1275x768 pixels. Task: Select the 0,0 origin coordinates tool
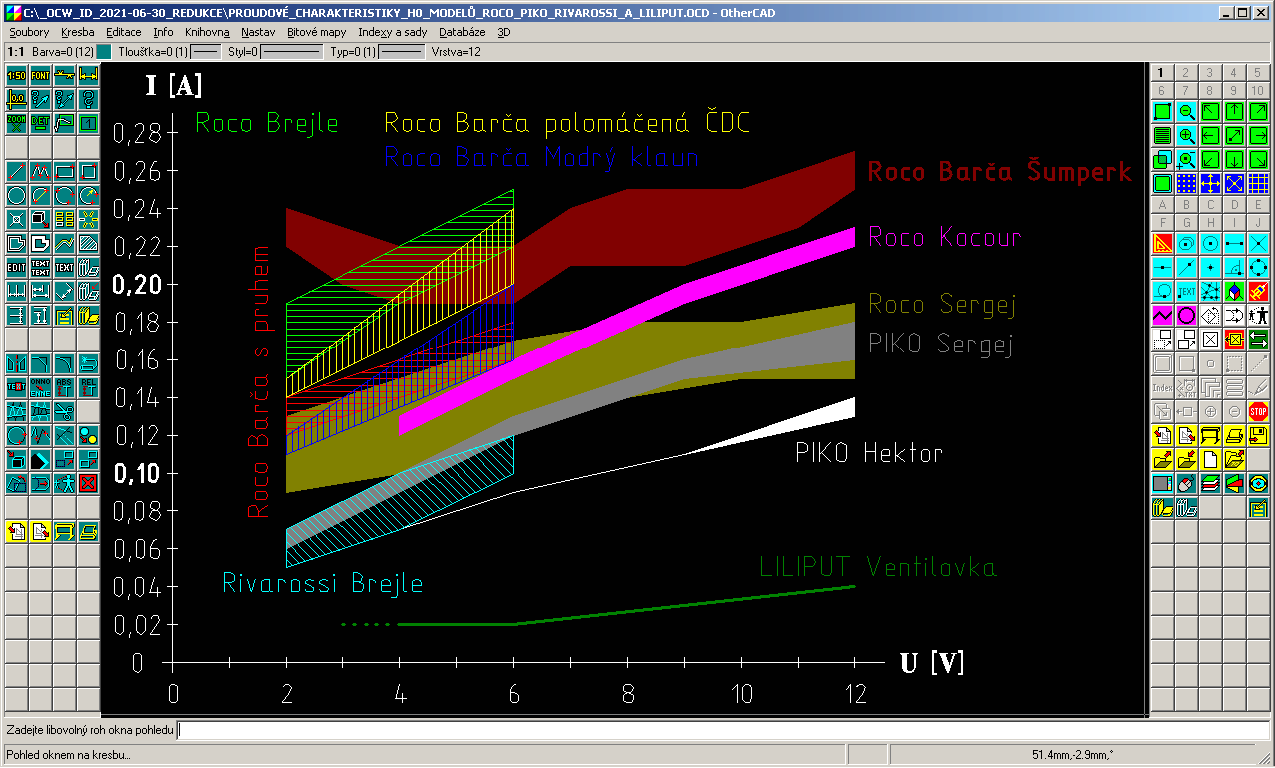16,98
